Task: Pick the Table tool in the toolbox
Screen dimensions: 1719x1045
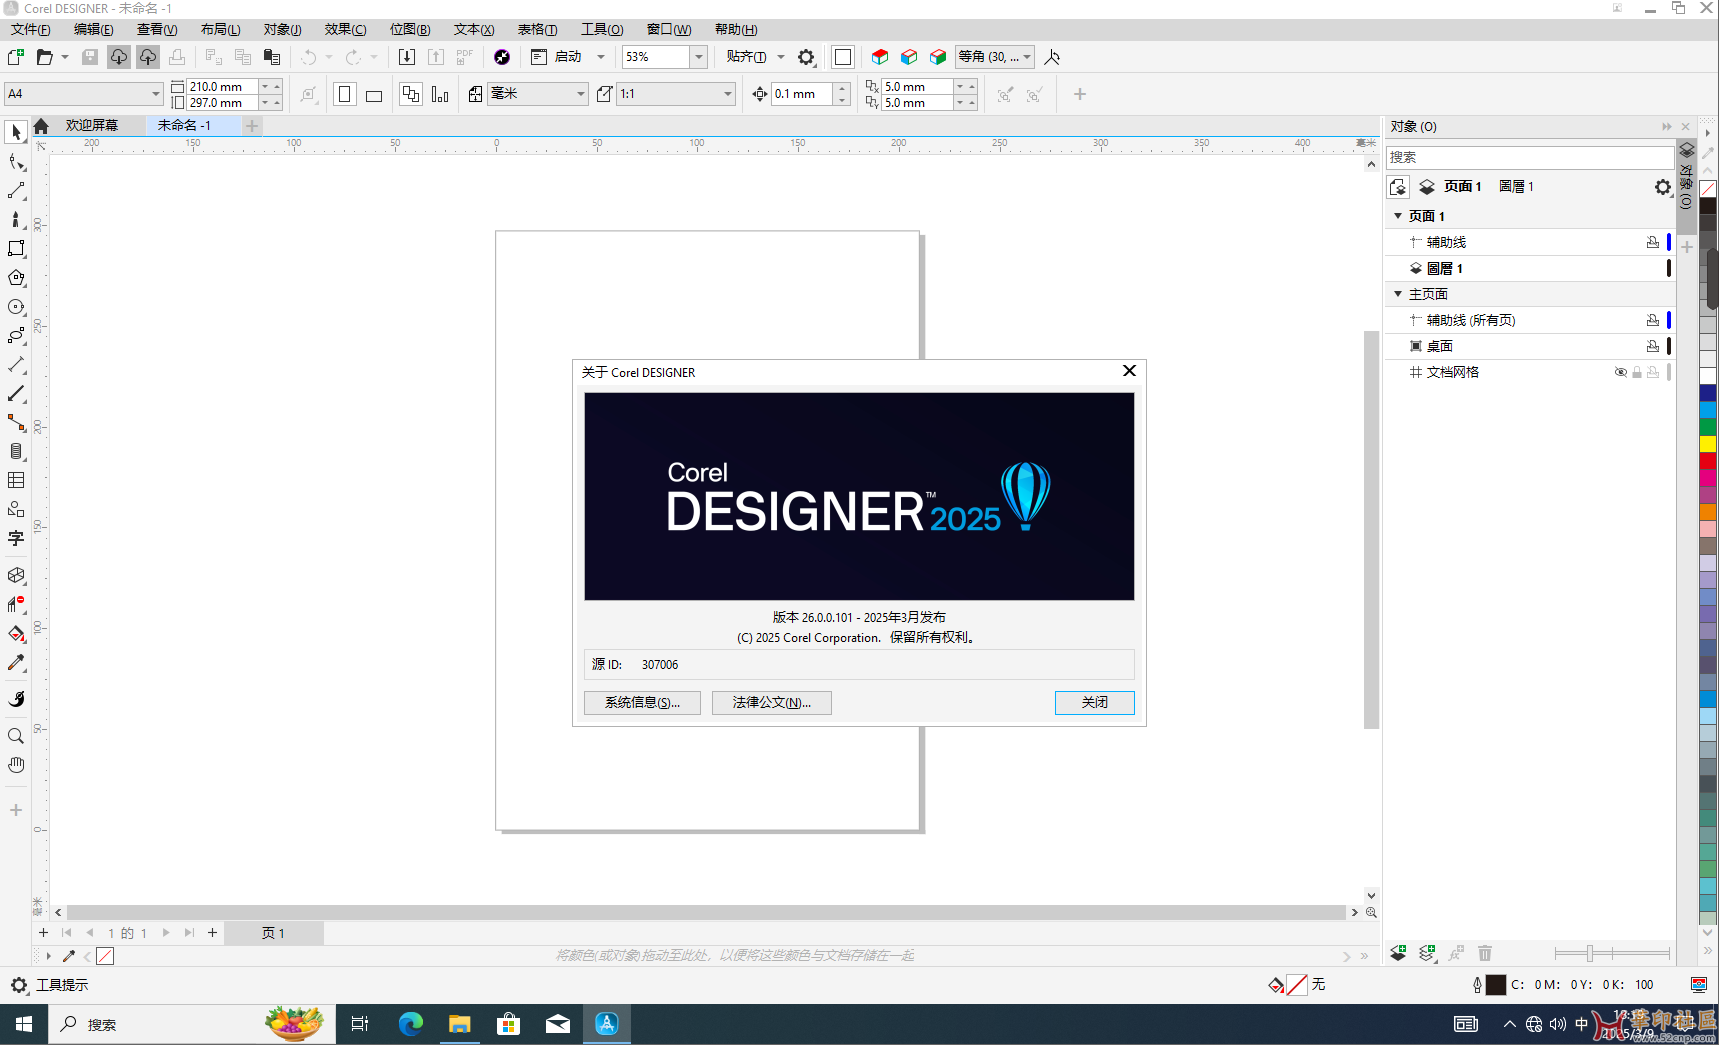Action: (16, 481)
